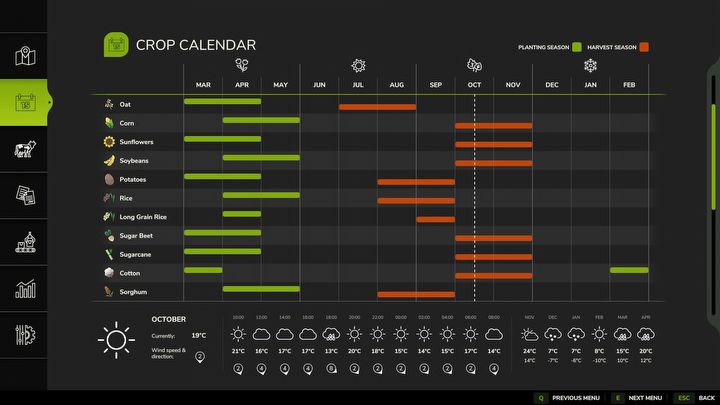The height and width of the screenshot is (405, 720).
Task: Click the Corn crop icon
Action: 109,123
